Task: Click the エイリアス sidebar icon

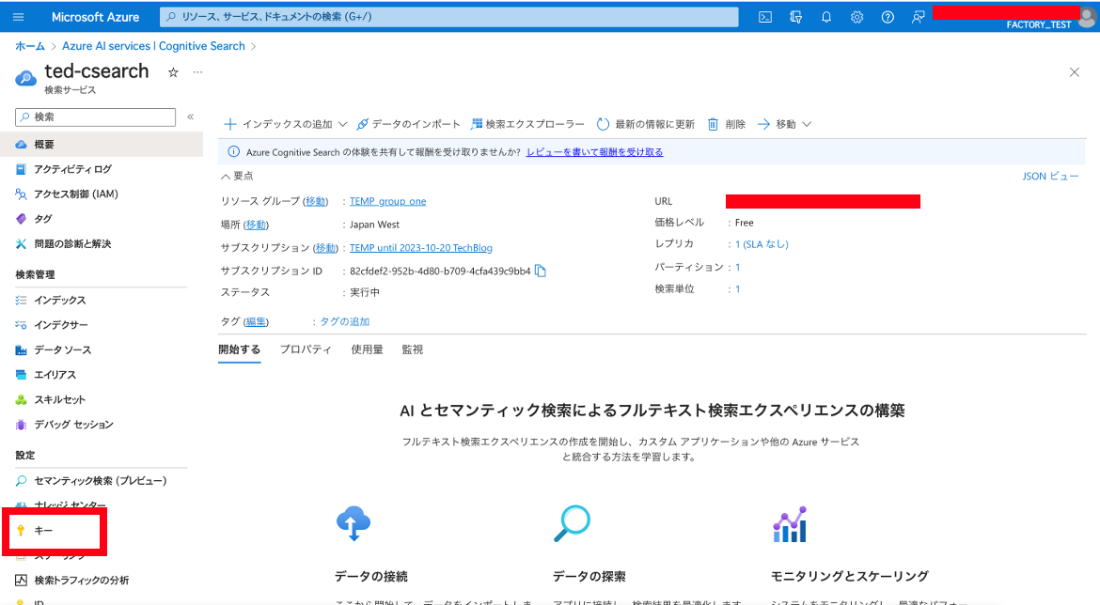Action: [21, 375]
